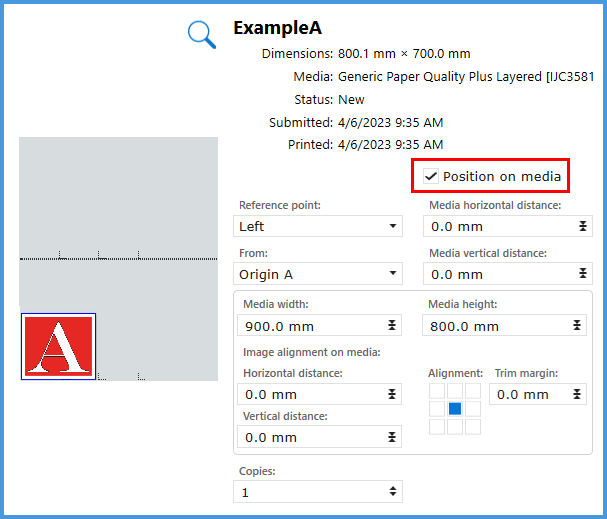Select the bottom-left alignment cell
Image resolution: width=607 pixels, height=519 pixels.
[437, 427]
